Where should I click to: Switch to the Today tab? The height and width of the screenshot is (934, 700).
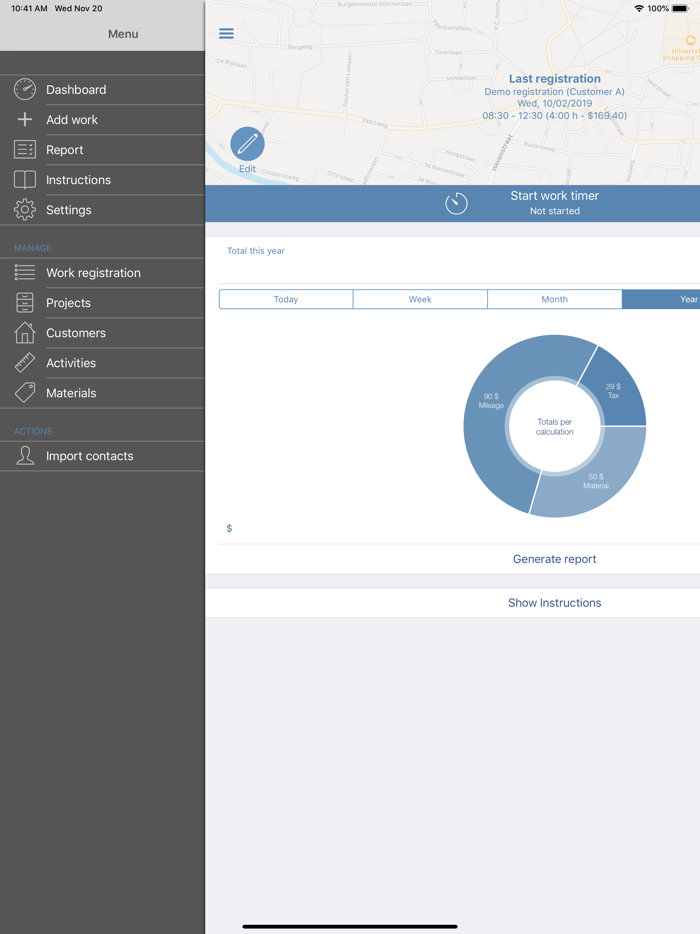click(286, 299)
